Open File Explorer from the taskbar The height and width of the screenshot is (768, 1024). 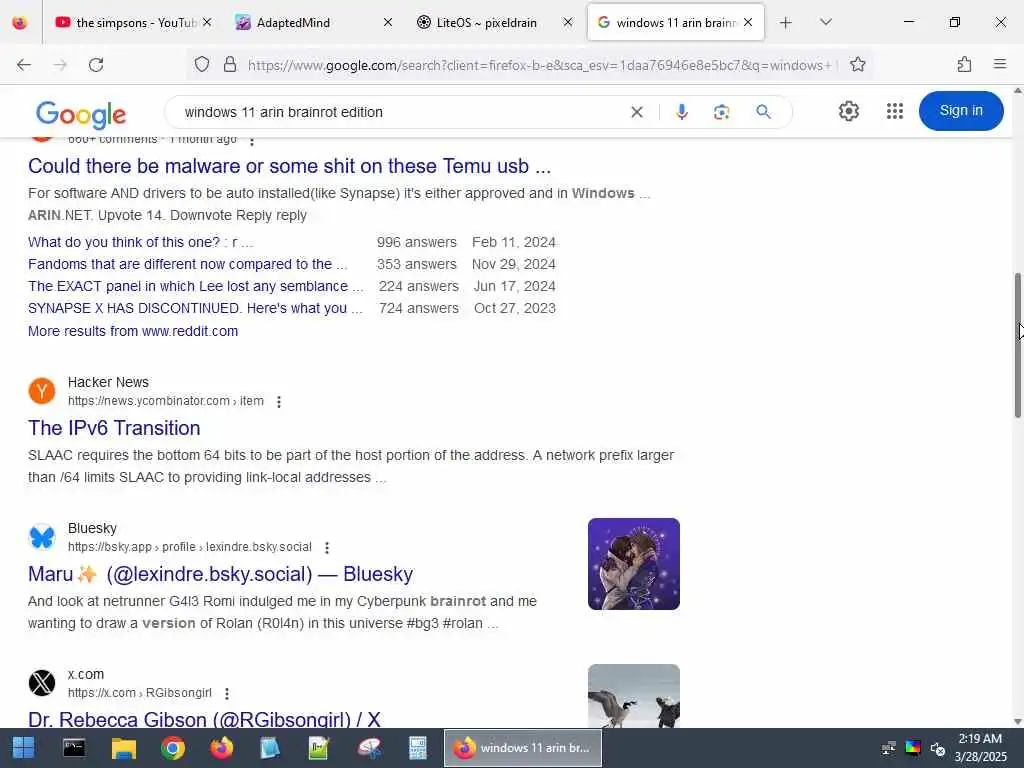(123, 748)
